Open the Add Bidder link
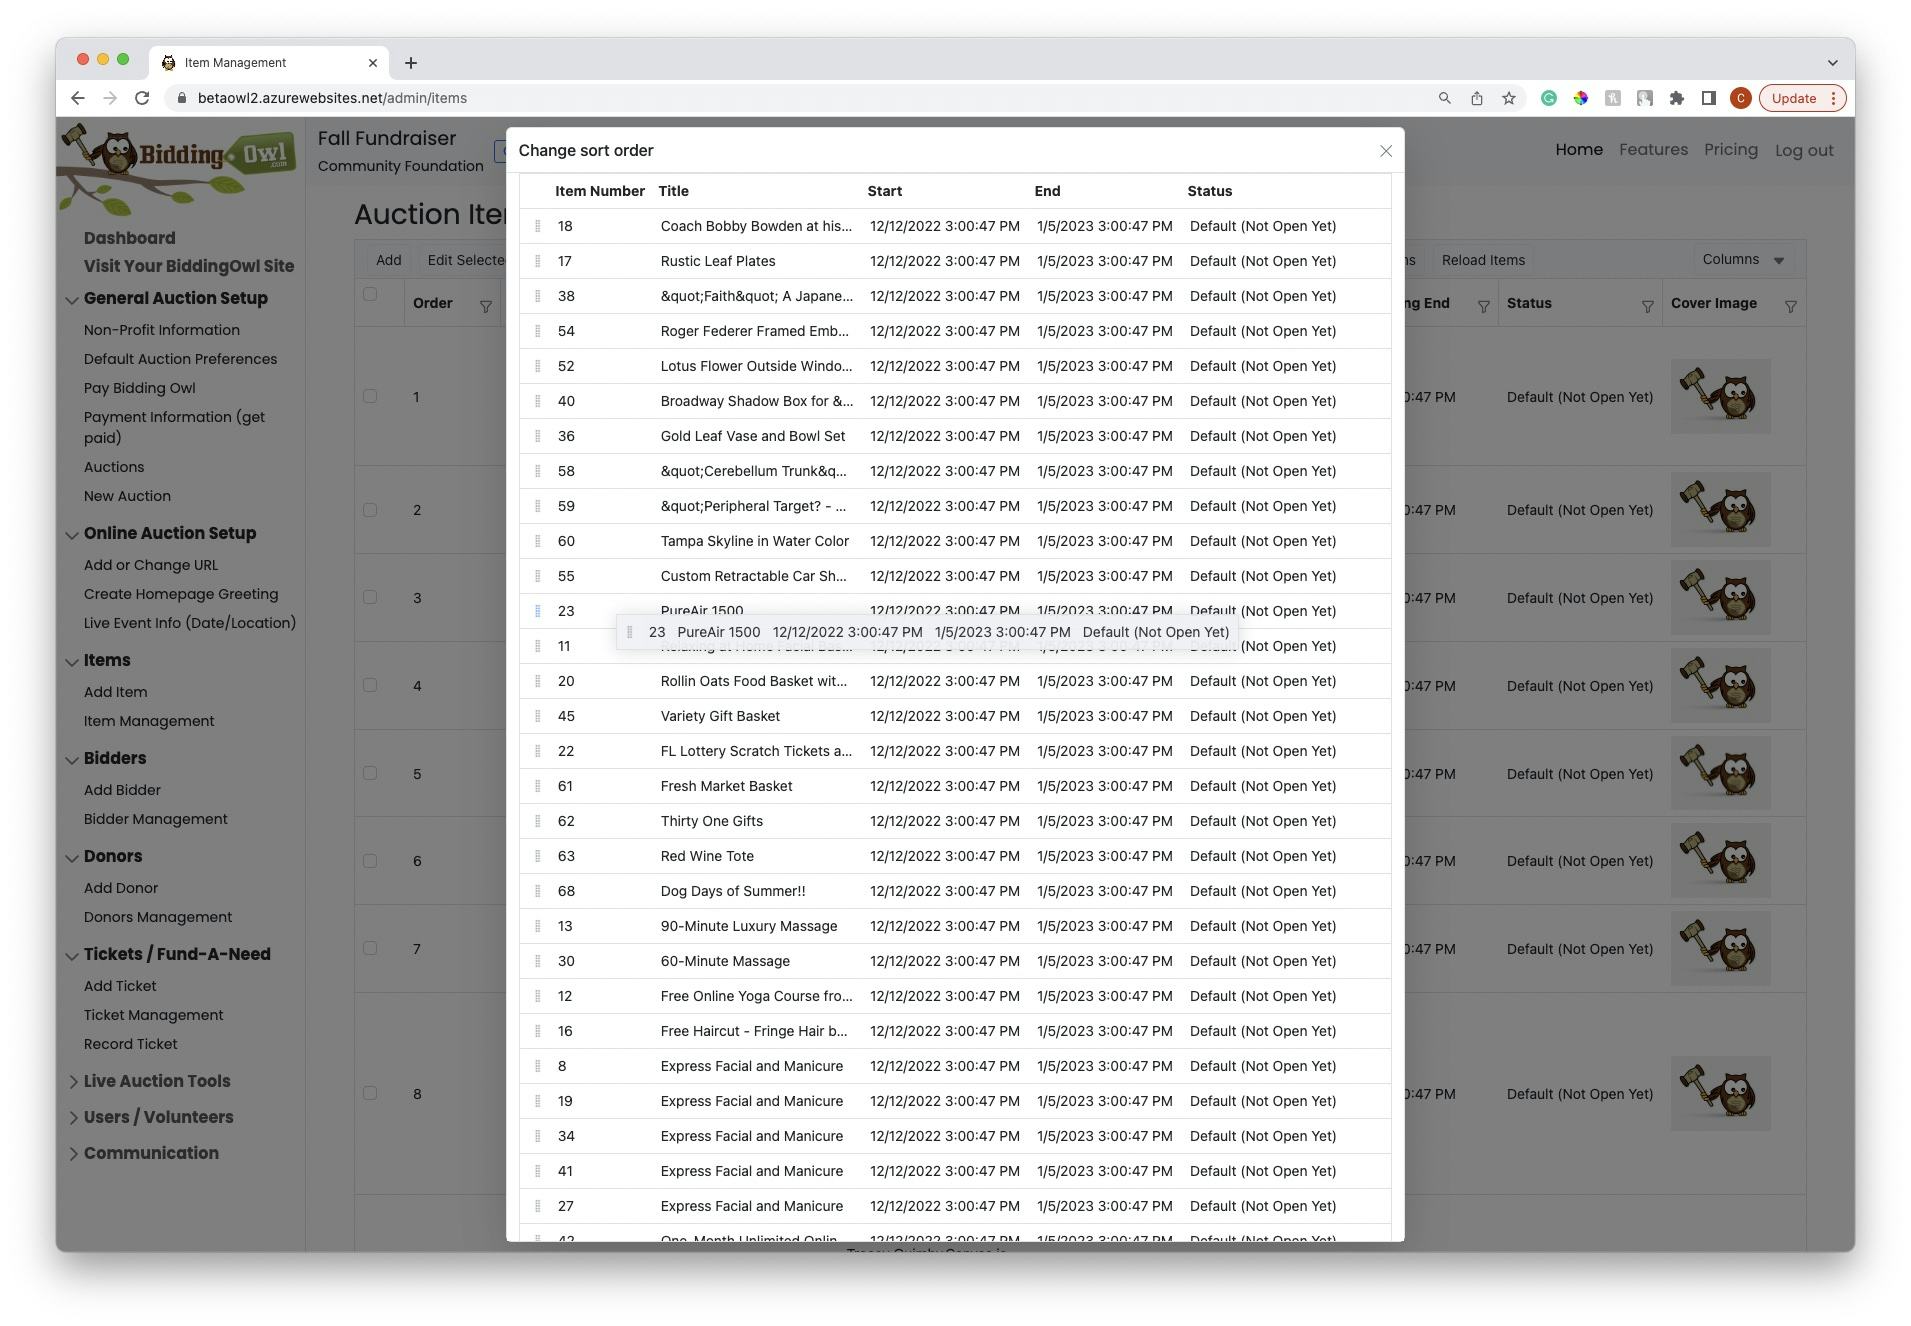Image resolution: width=1911 pixels, height=1326 pixels. click(122, 790)
